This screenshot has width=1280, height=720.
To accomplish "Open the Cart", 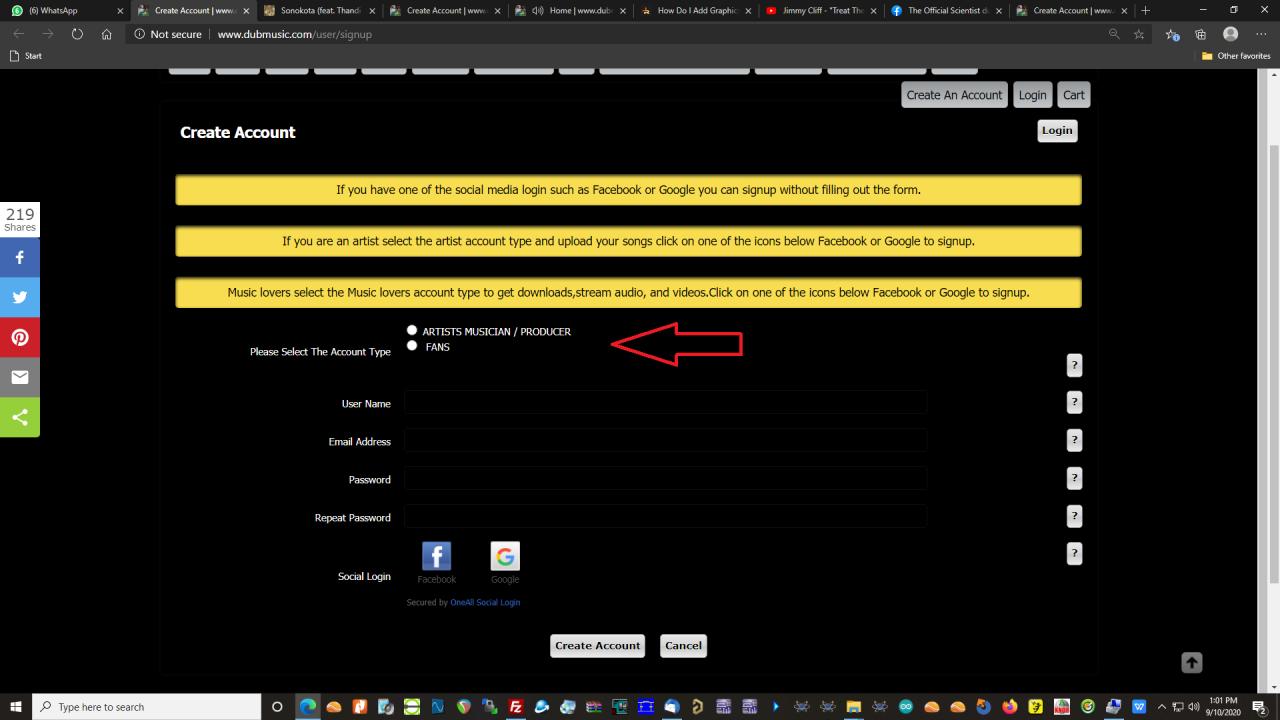I will coord(1074,95).
